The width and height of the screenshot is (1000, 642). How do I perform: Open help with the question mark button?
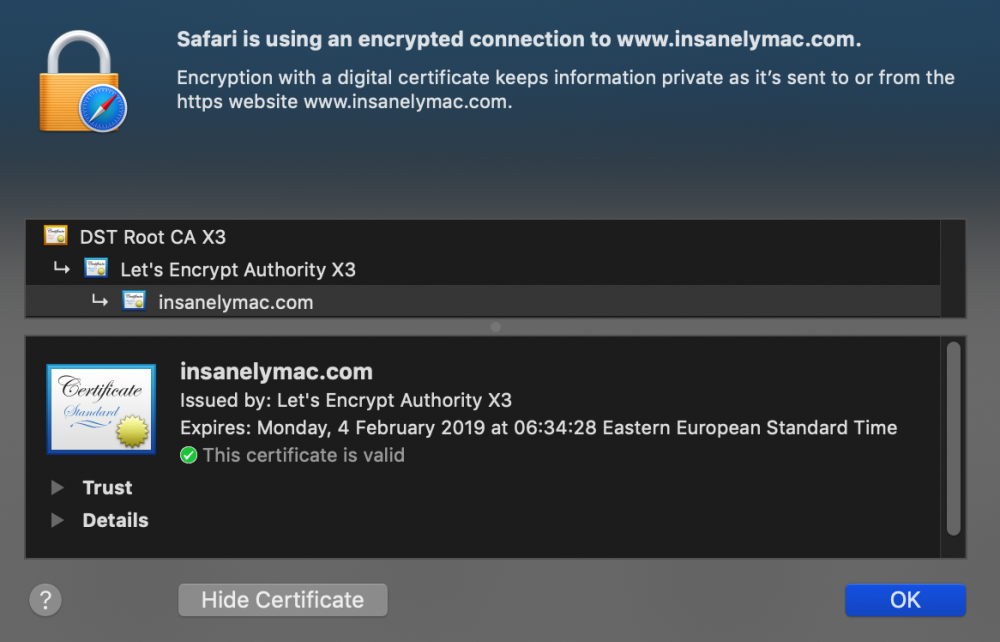point(45,600)
